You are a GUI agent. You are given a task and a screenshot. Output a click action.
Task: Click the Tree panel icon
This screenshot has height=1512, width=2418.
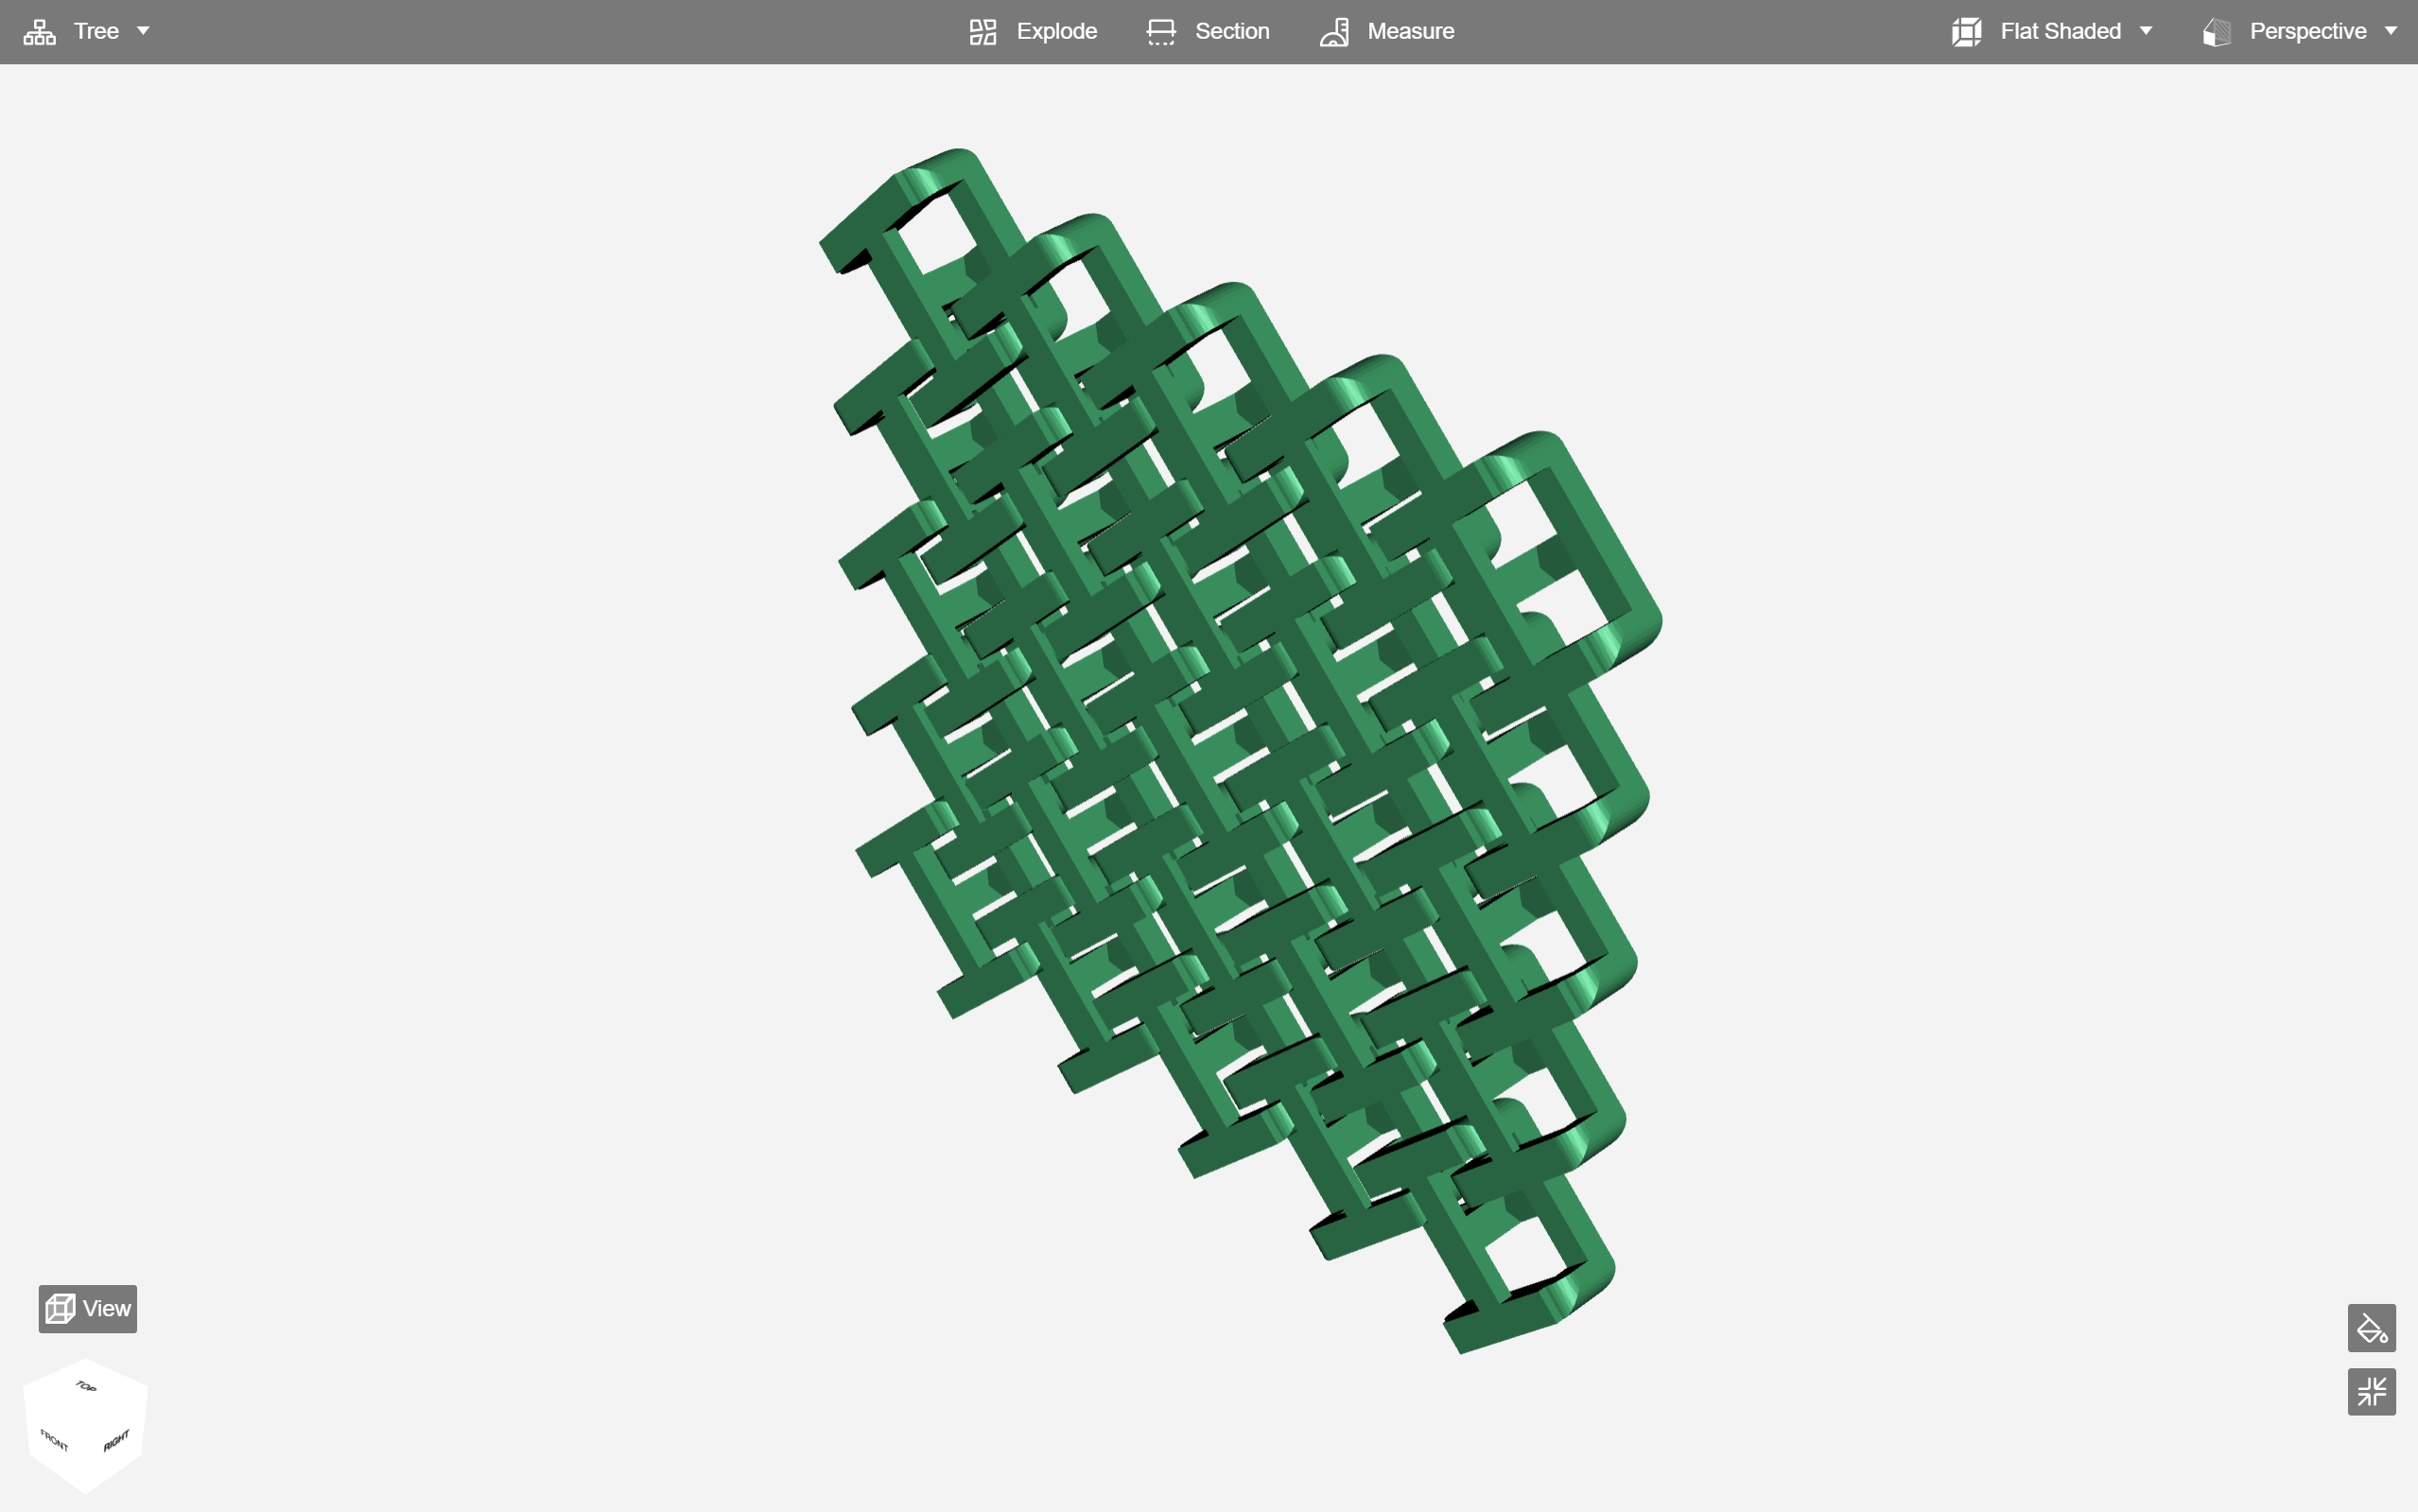pyautogui.click(x=35, y=29)
